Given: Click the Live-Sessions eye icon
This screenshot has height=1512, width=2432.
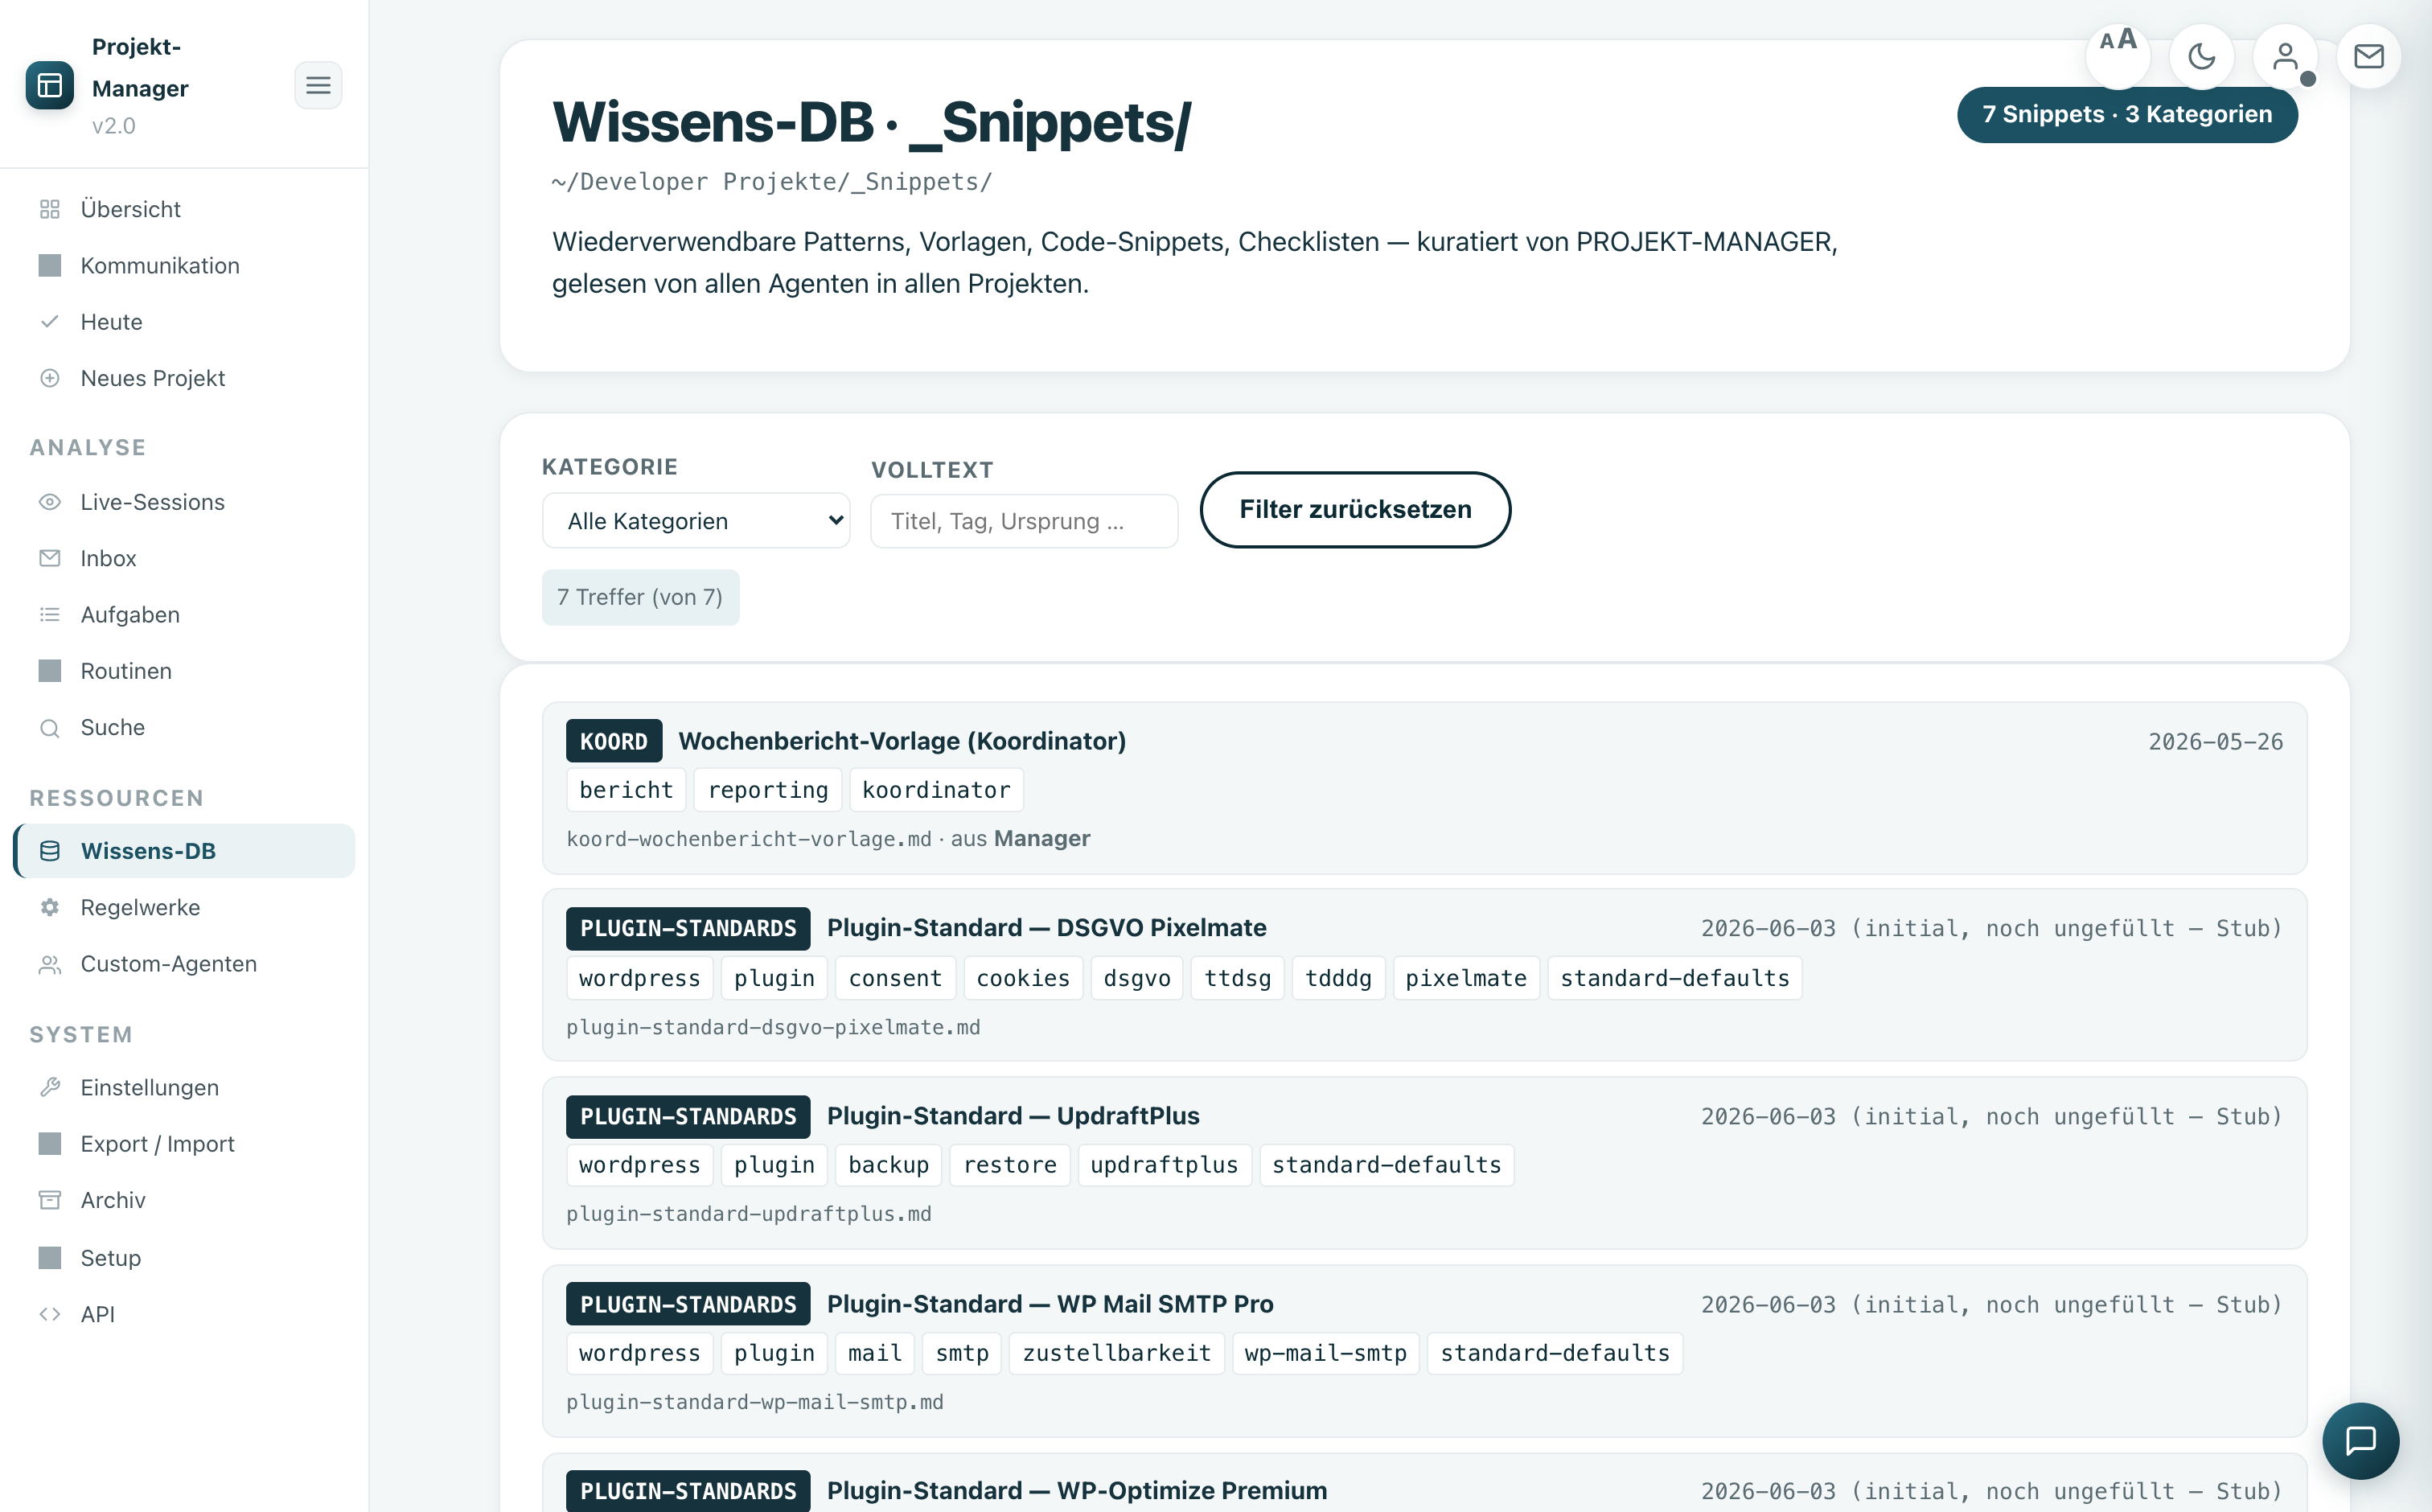Looking at the screenshot, I should [50, 502].
